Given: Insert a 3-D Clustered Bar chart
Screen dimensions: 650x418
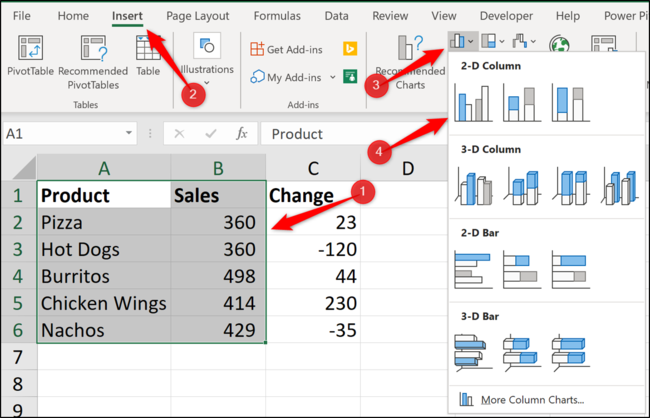Looking at the screenshot, I should pos(473,351).
